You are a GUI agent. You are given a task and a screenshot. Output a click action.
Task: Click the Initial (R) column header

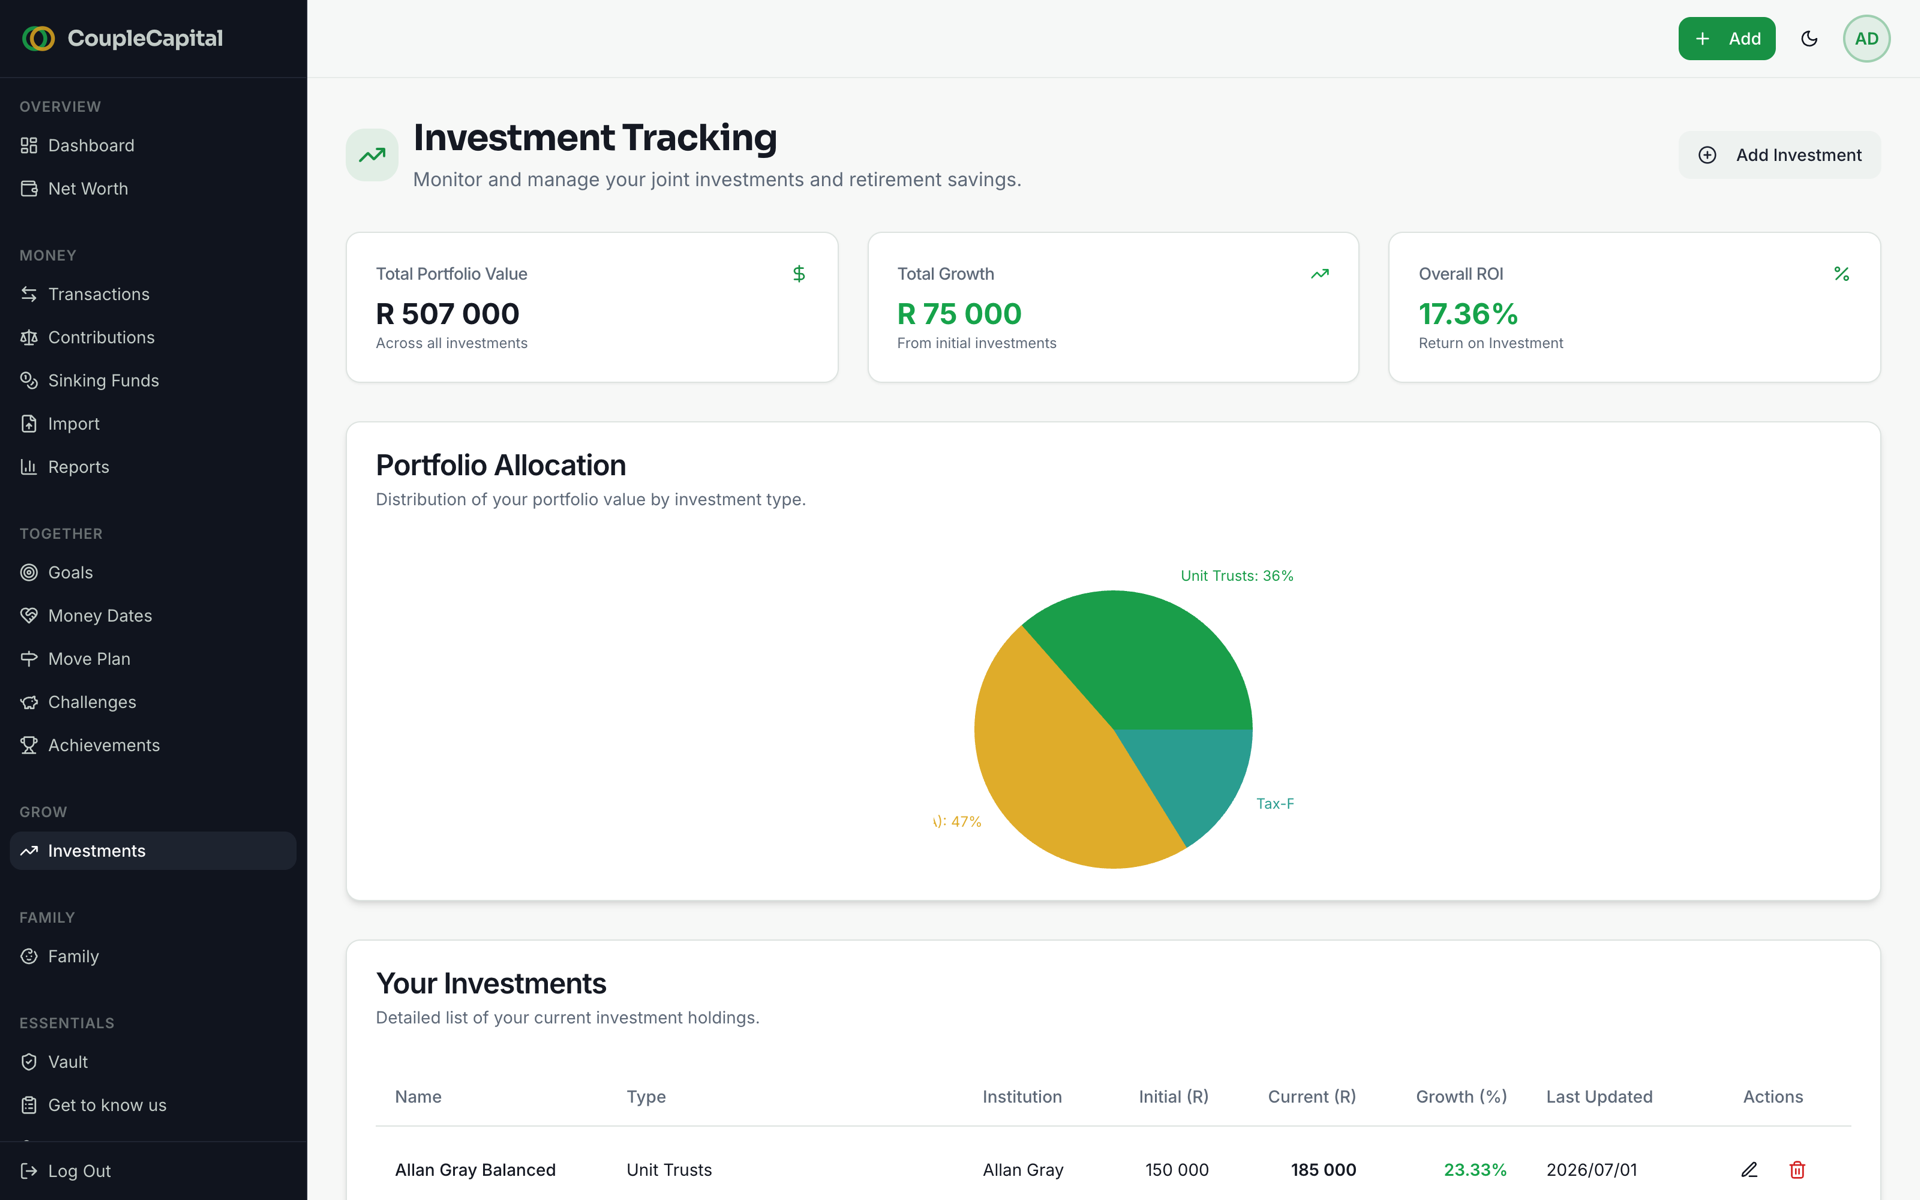[x=1174, y=1097]
